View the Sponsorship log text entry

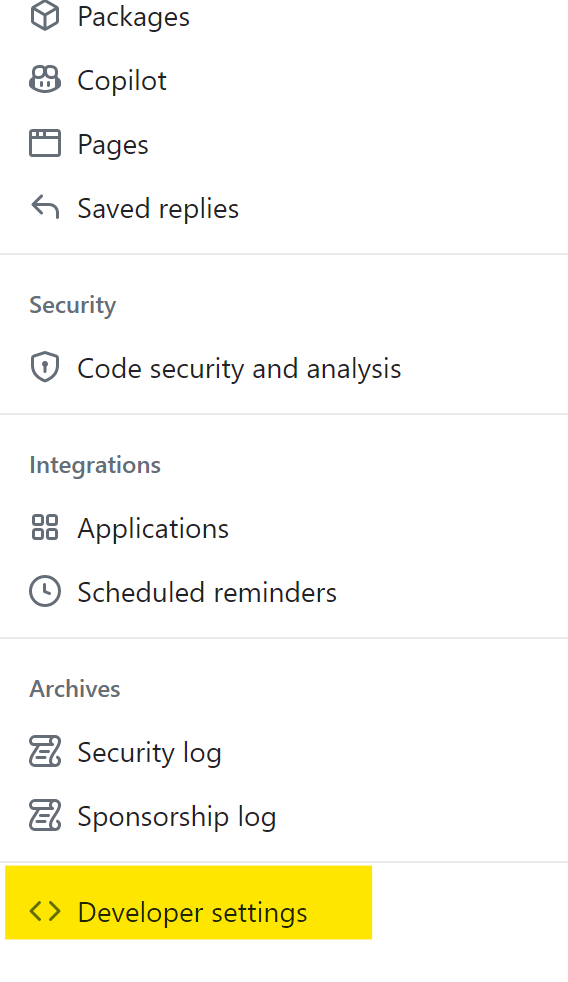[x=177, y=817]
